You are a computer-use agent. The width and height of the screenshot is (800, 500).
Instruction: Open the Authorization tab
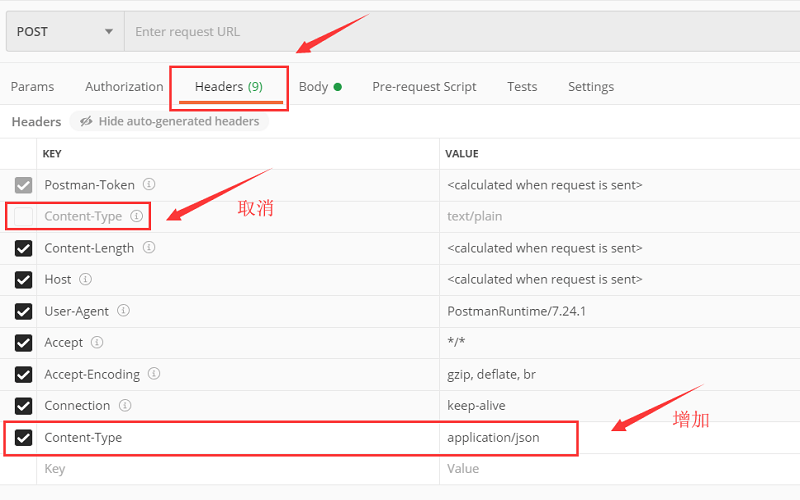pos(124,87)
